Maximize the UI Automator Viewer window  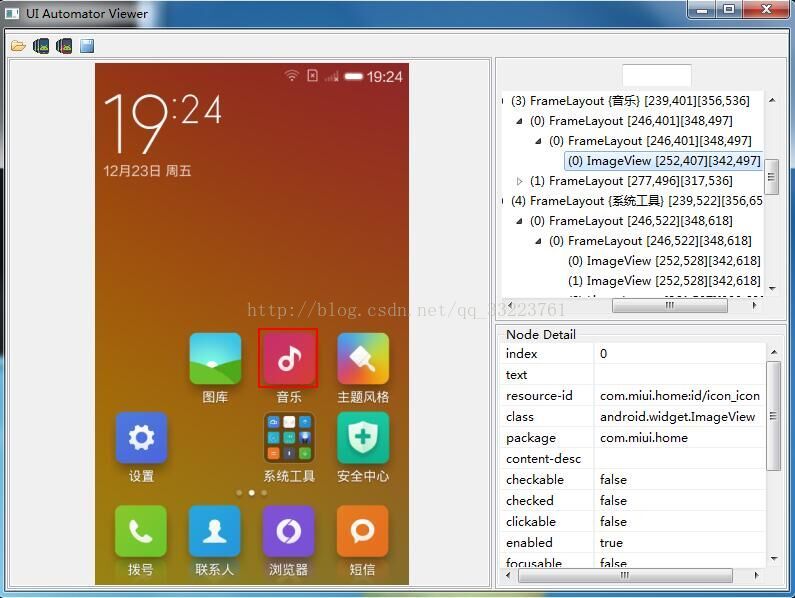729,10
